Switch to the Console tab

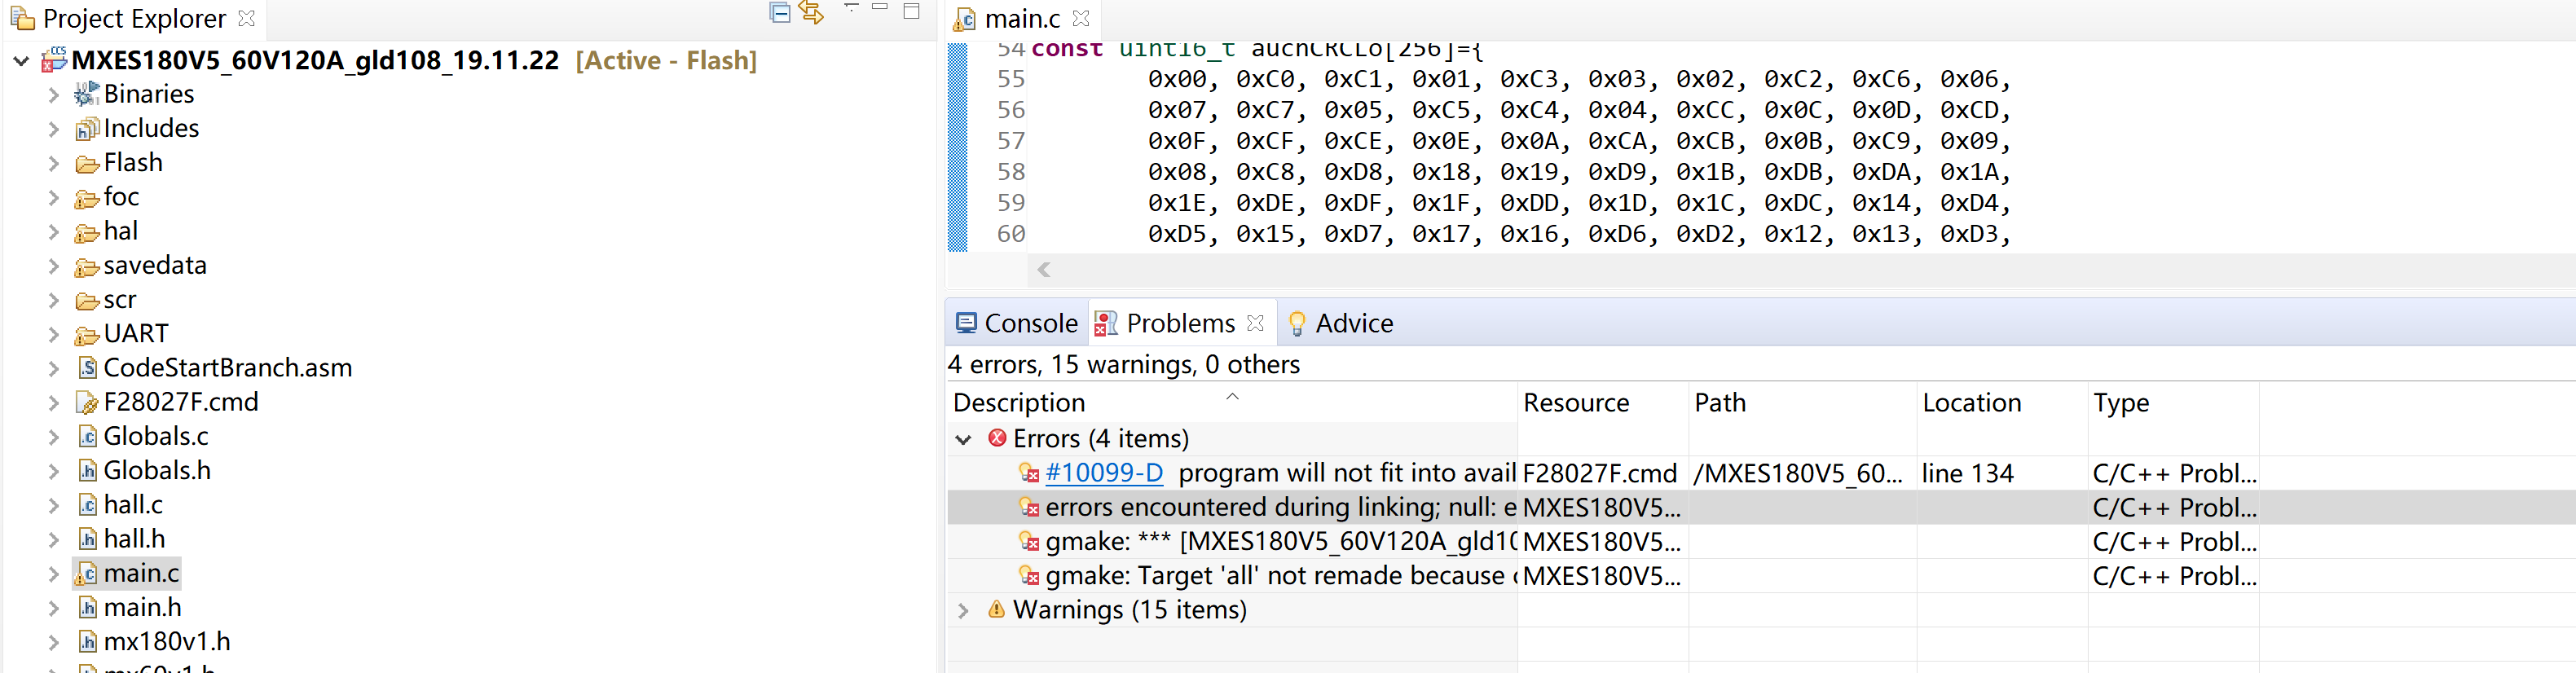point(1018,324)
